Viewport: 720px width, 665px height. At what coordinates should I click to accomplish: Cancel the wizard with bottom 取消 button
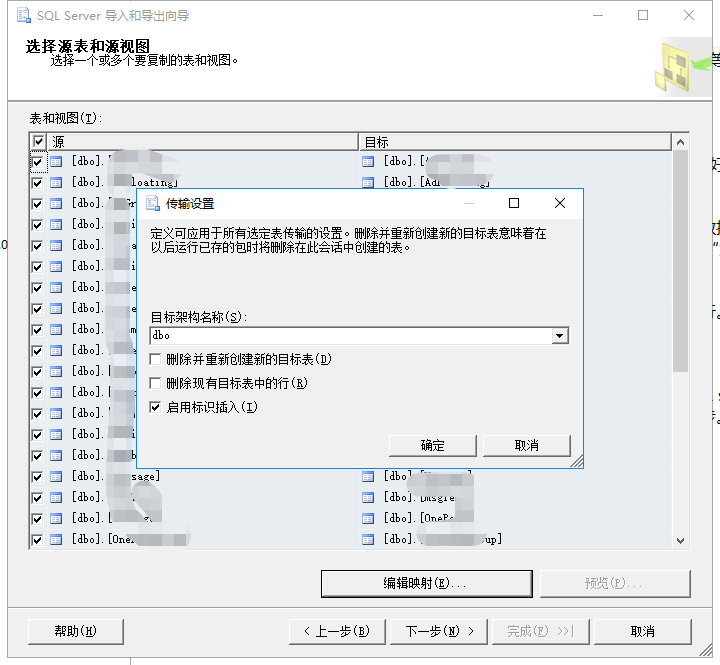click(643, 631)
